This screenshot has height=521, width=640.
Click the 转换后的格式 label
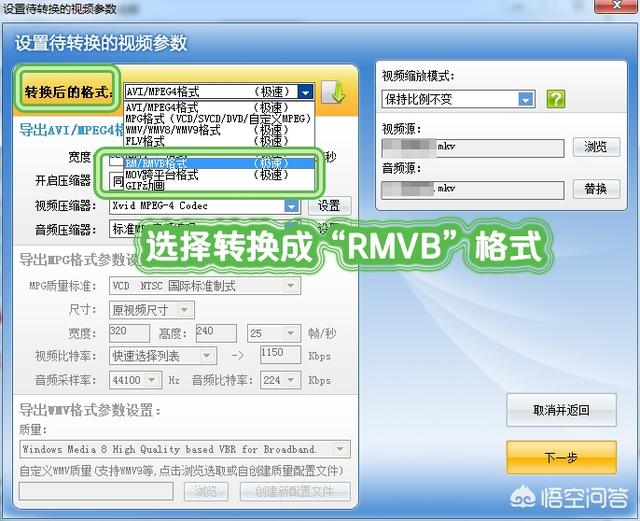(68, 91)
